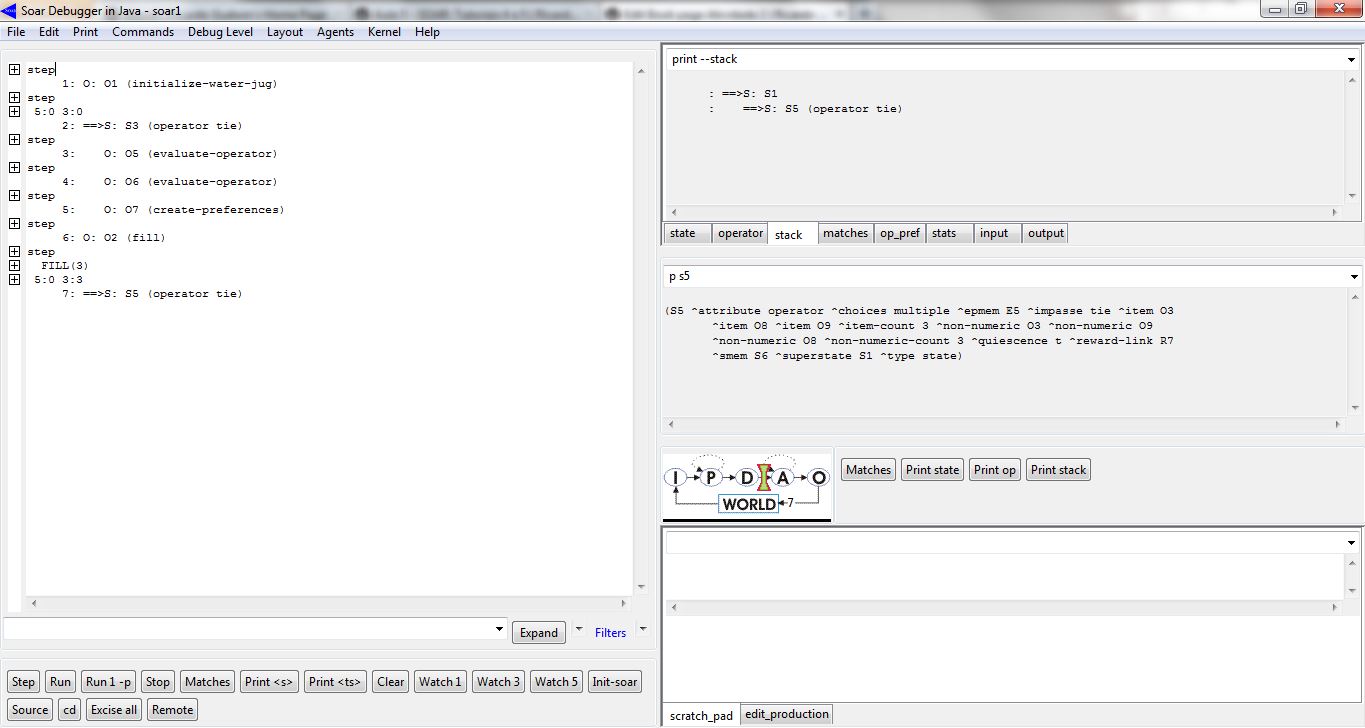
Task: Click the Excise all button
Action: click(x=114, y=710)
